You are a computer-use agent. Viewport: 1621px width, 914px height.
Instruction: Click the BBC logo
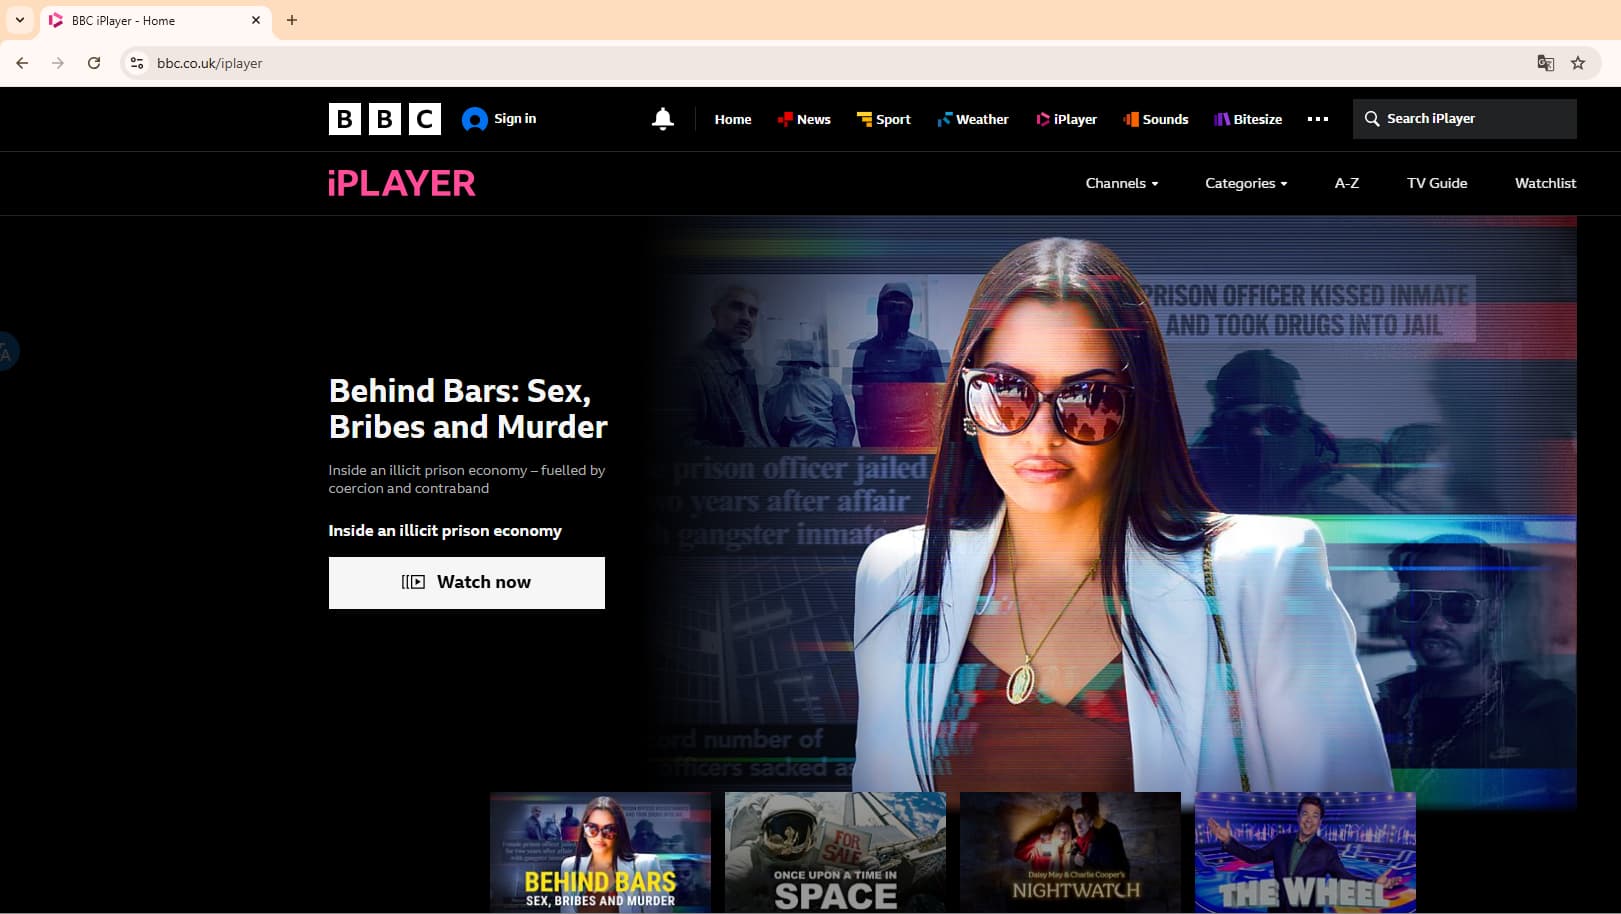384,119
